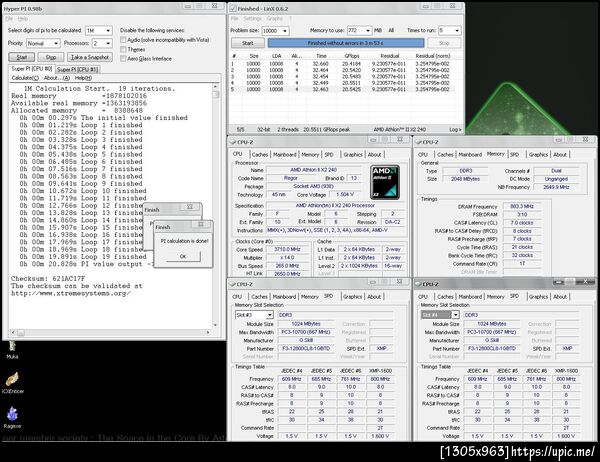Image resolution: width=600 pixels, height=462 pixels.
Task: Click the LinX finished progress bar
Action: pos(346,43)
